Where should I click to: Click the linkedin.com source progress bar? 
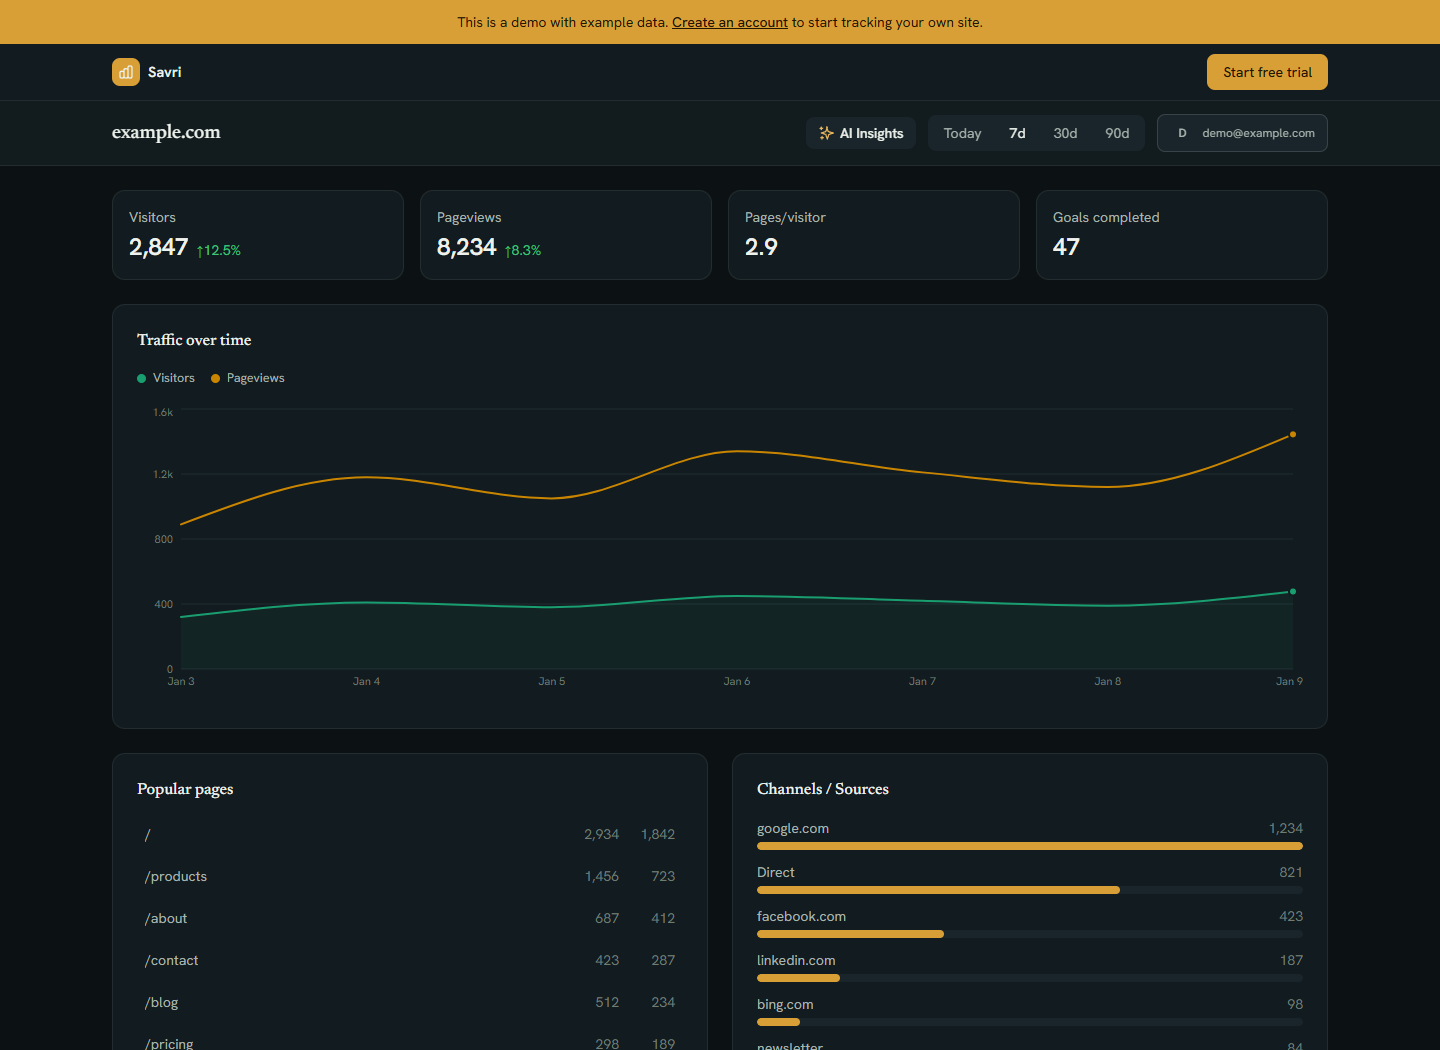click(x=1030, y=978)
